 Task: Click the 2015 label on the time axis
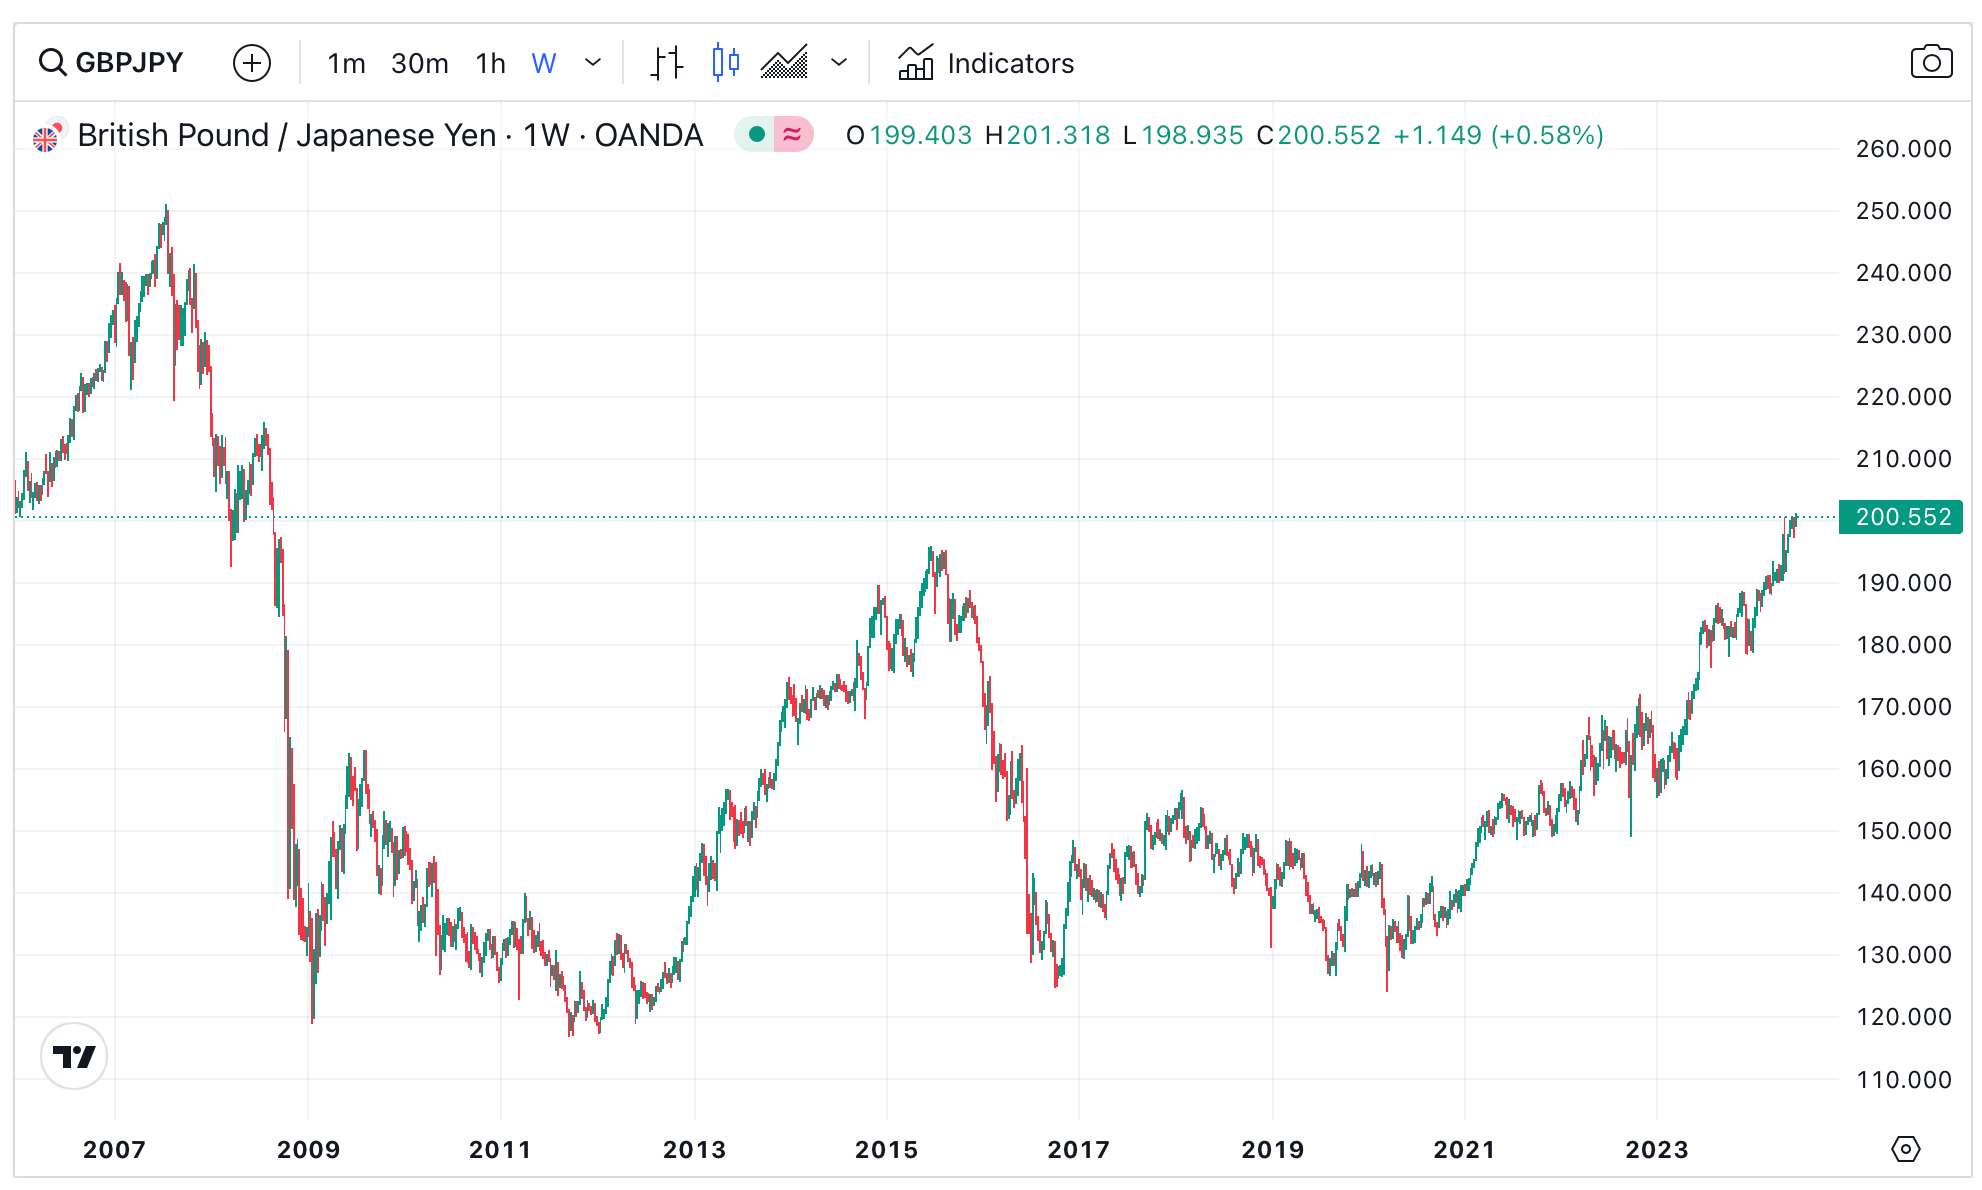pos(888,1150)
